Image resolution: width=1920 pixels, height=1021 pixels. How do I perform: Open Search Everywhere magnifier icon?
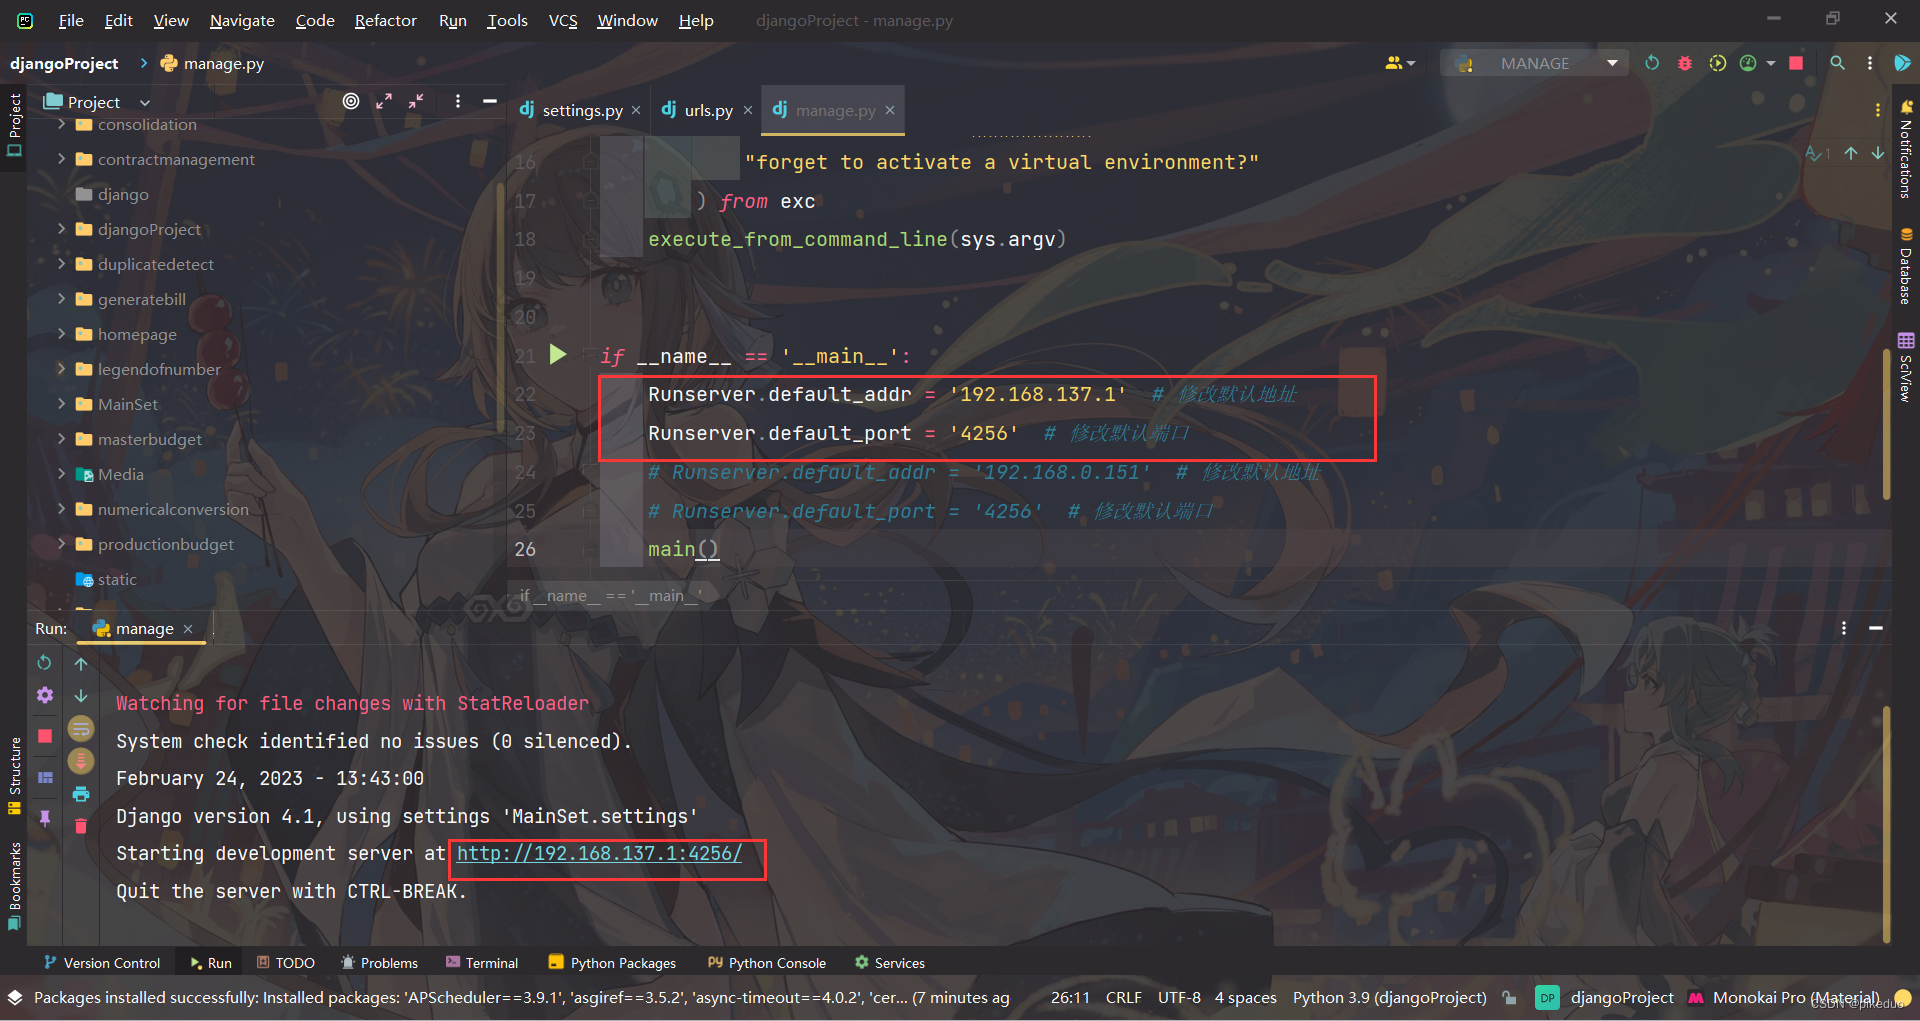pos(1837,63)
